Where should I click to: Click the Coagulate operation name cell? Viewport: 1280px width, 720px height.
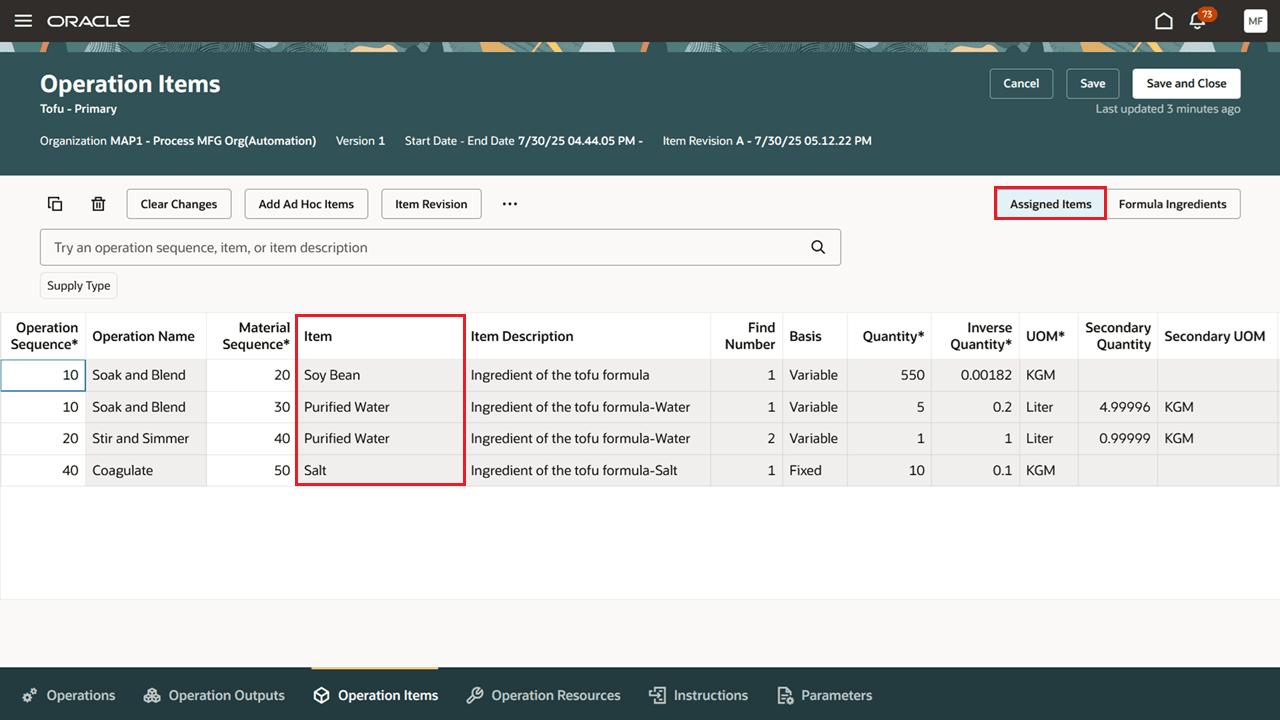(x=146, y=470)
